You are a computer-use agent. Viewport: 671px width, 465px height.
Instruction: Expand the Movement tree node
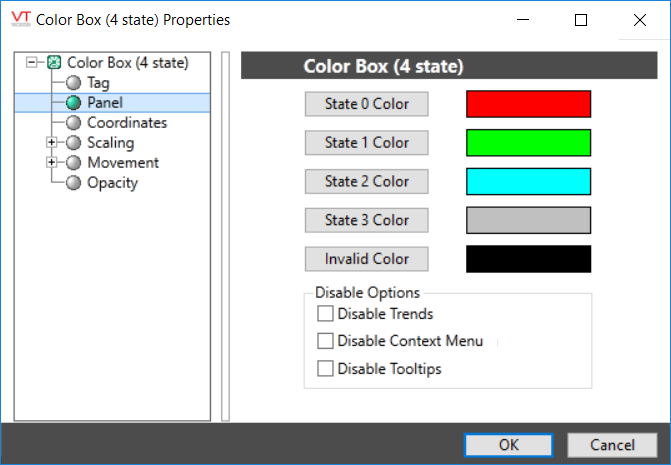point(52,163)
